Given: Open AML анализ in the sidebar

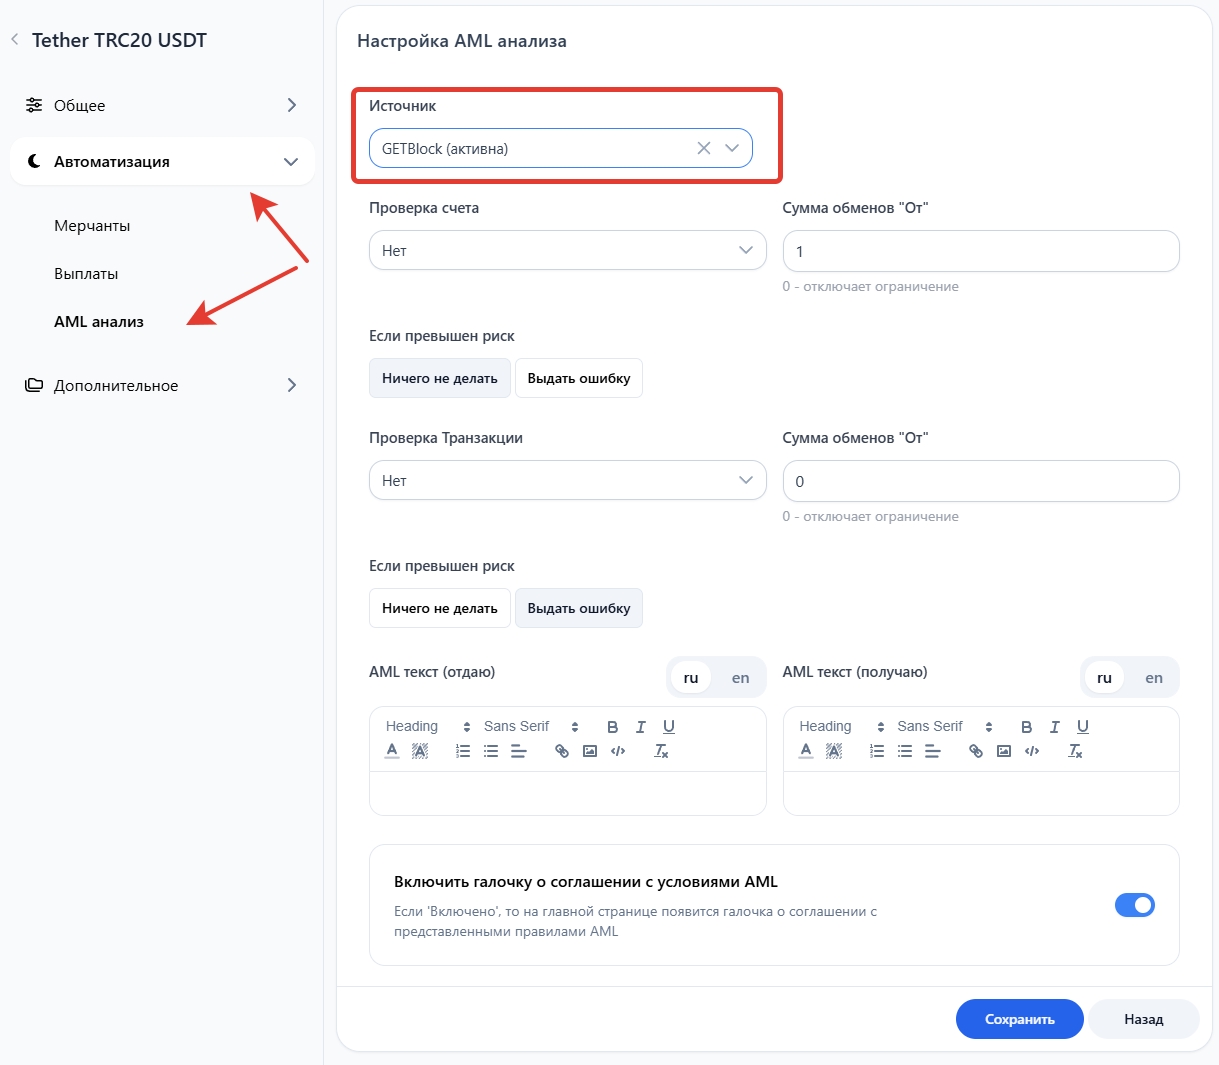Looking at the screenshot, I should coord(99,322).
